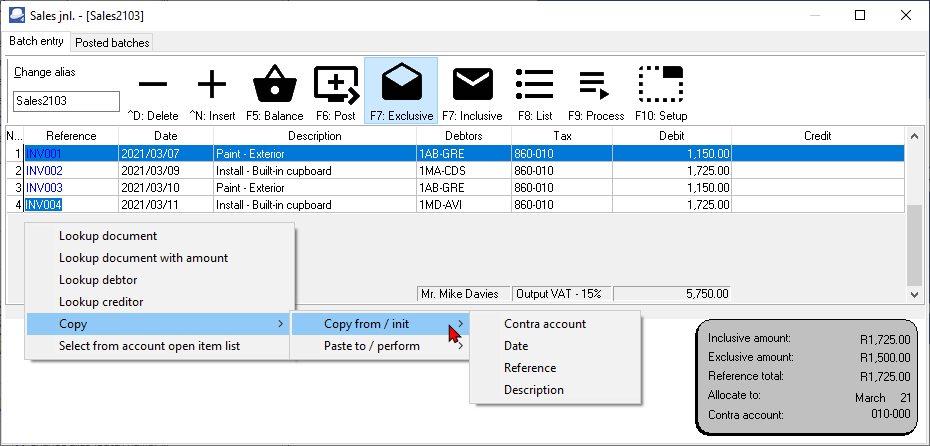
Task: Click the INV002 row description cell
Action: click(x=315, y=171)
